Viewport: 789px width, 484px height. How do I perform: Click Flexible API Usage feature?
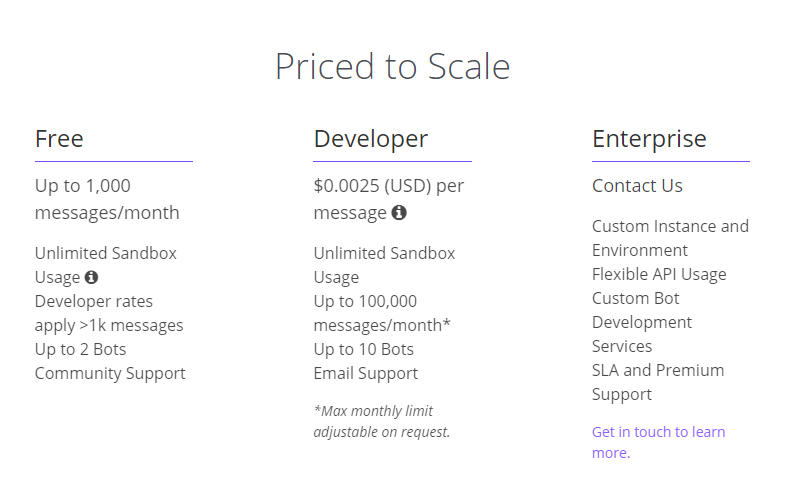click(x=659, y=274)
